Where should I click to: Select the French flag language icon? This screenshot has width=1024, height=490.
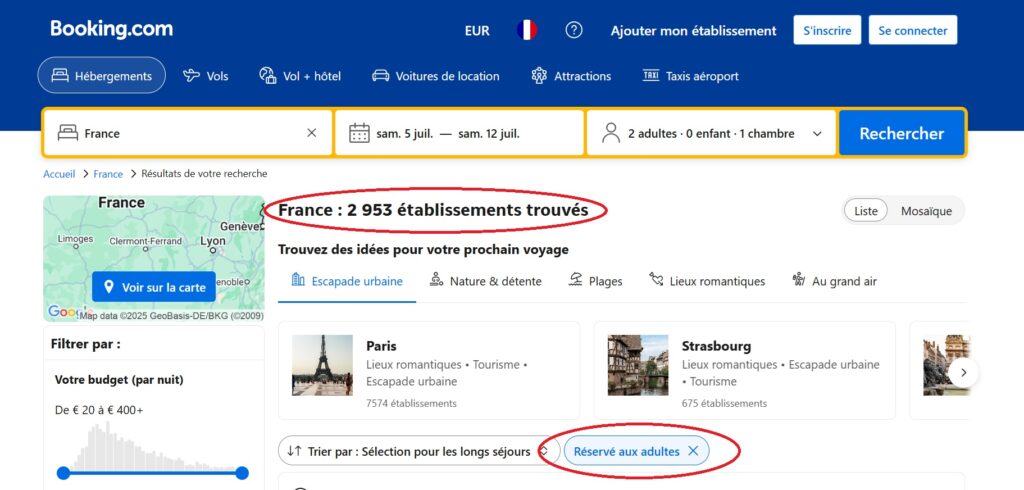click(527, 30)
